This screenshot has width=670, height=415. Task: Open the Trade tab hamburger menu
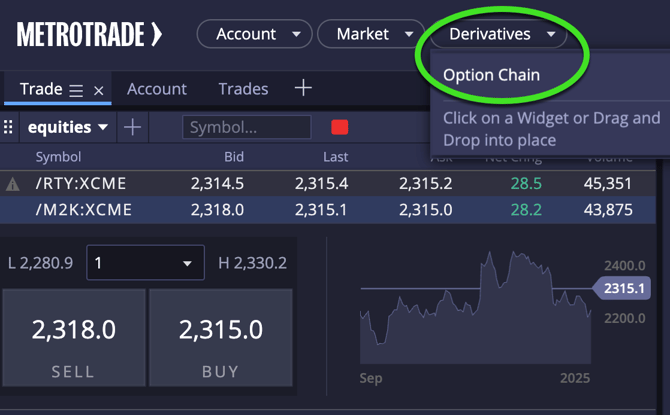pos(76,90)
